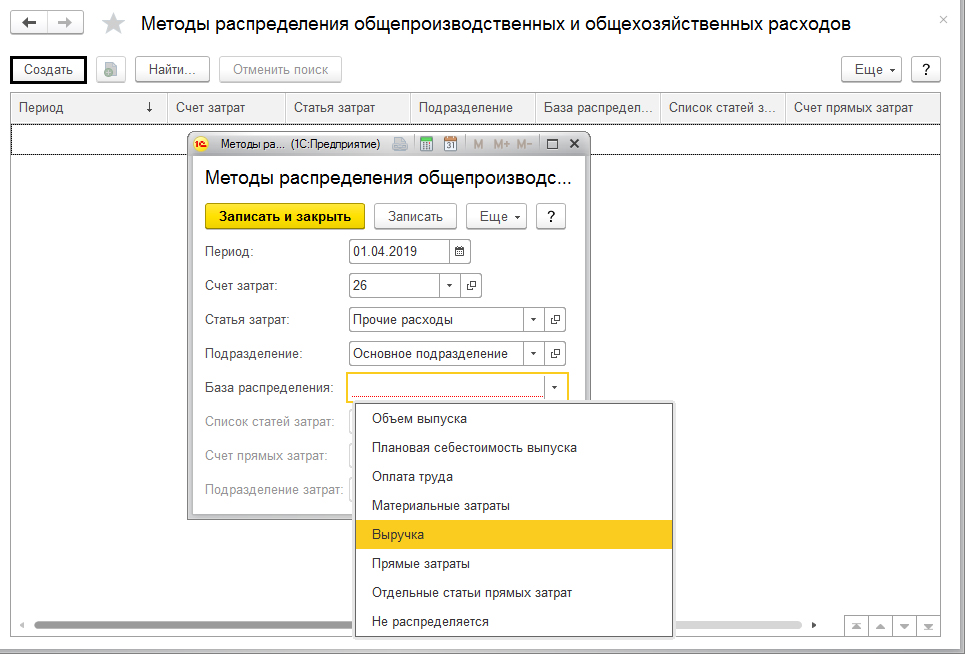Jump to the first list row with the top arrow
The image size is (965, 654).
coord(856,626)
